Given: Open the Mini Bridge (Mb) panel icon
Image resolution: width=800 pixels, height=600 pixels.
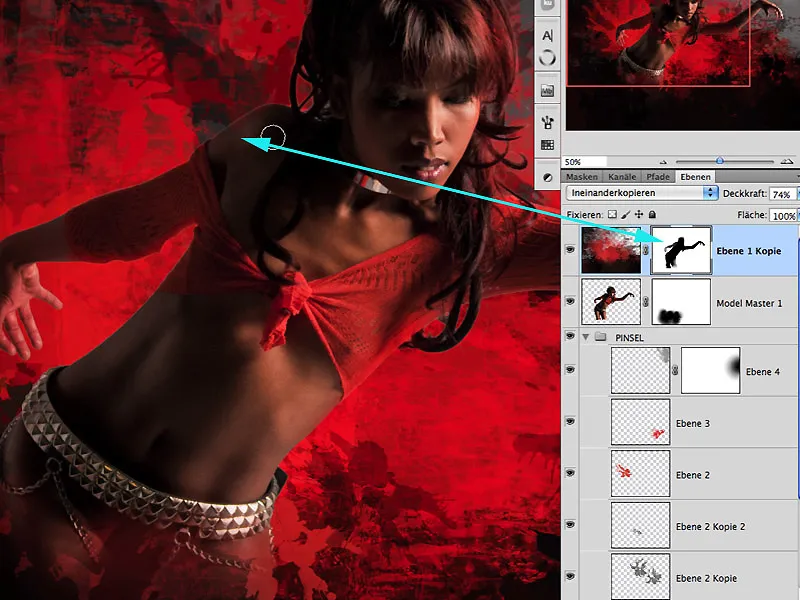Looking at the screenshot, I should (547, 91).
